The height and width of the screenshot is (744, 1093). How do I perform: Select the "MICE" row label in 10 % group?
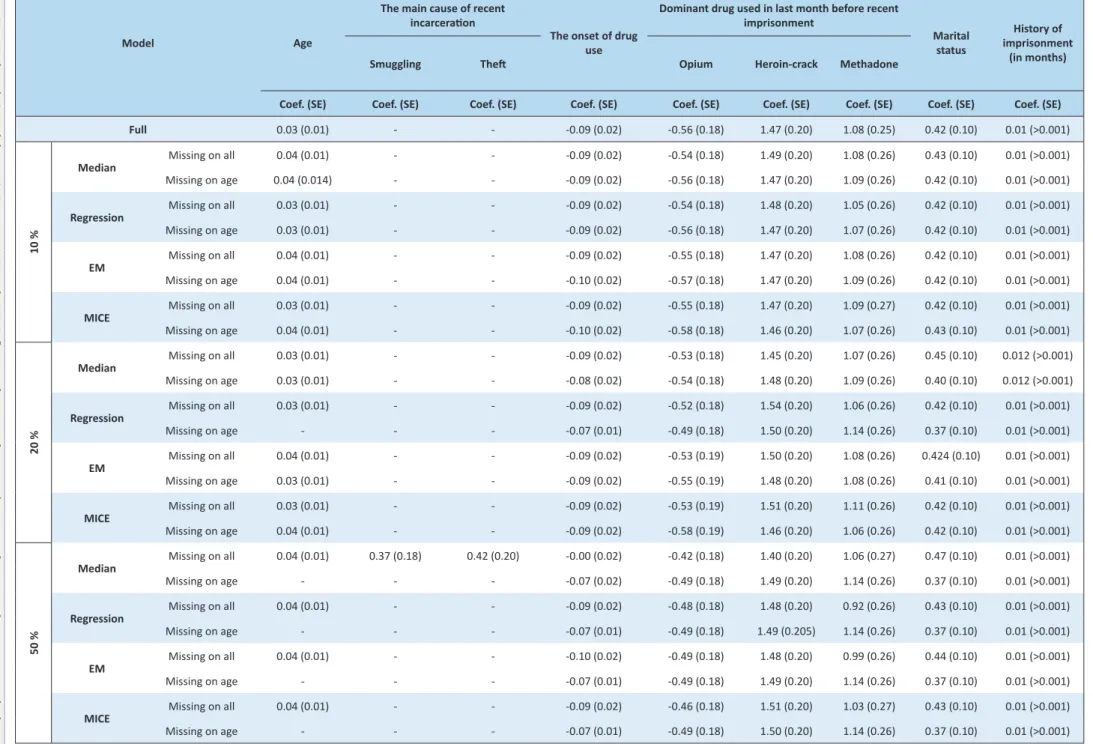tap(97, 318)
